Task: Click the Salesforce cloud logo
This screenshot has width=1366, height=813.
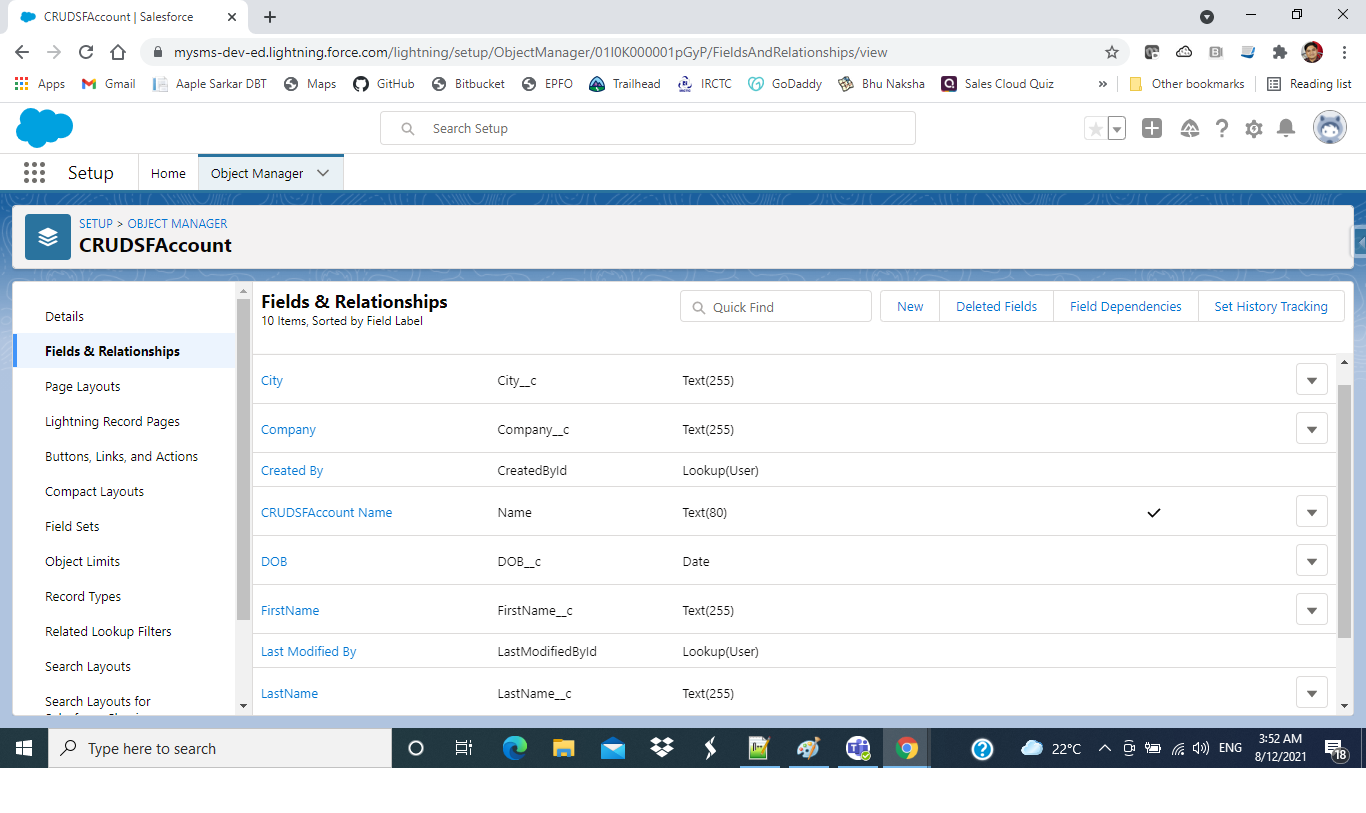Action: click(x=45, y=128)
